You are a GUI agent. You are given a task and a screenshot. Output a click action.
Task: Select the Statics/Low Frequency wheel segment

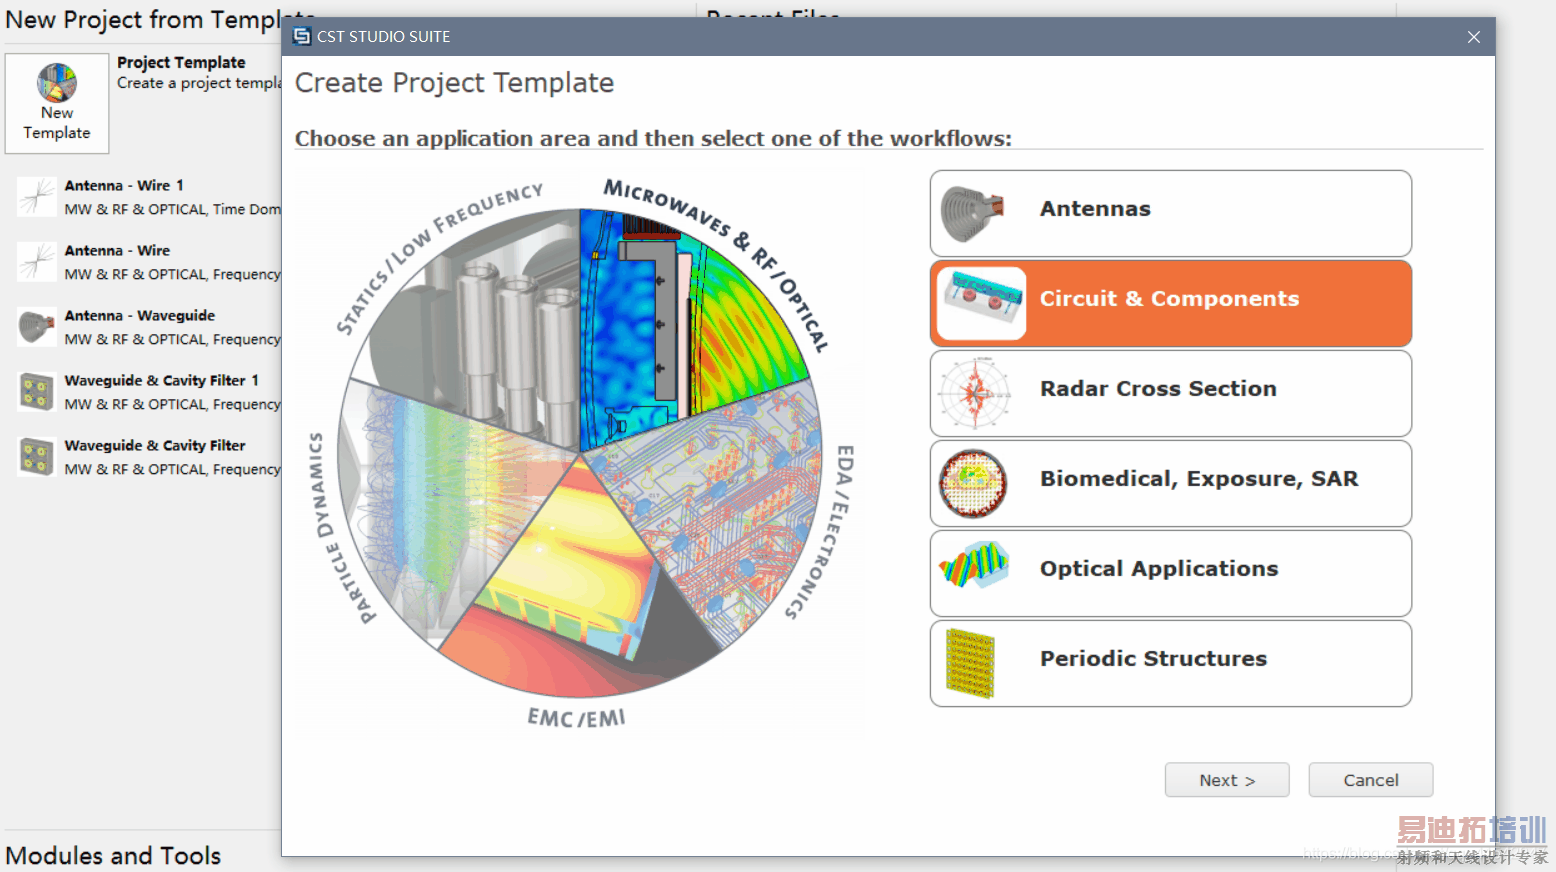point(480,330)
